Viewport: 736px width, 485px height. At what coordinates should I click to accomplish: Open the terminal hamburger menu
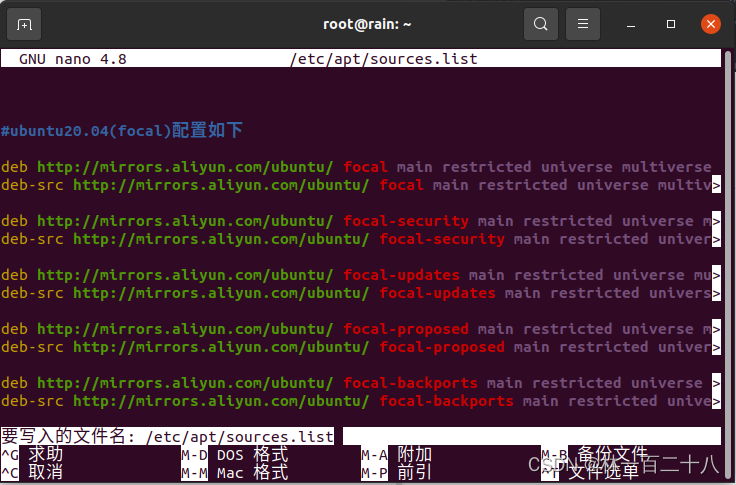[x=583, y=24]
